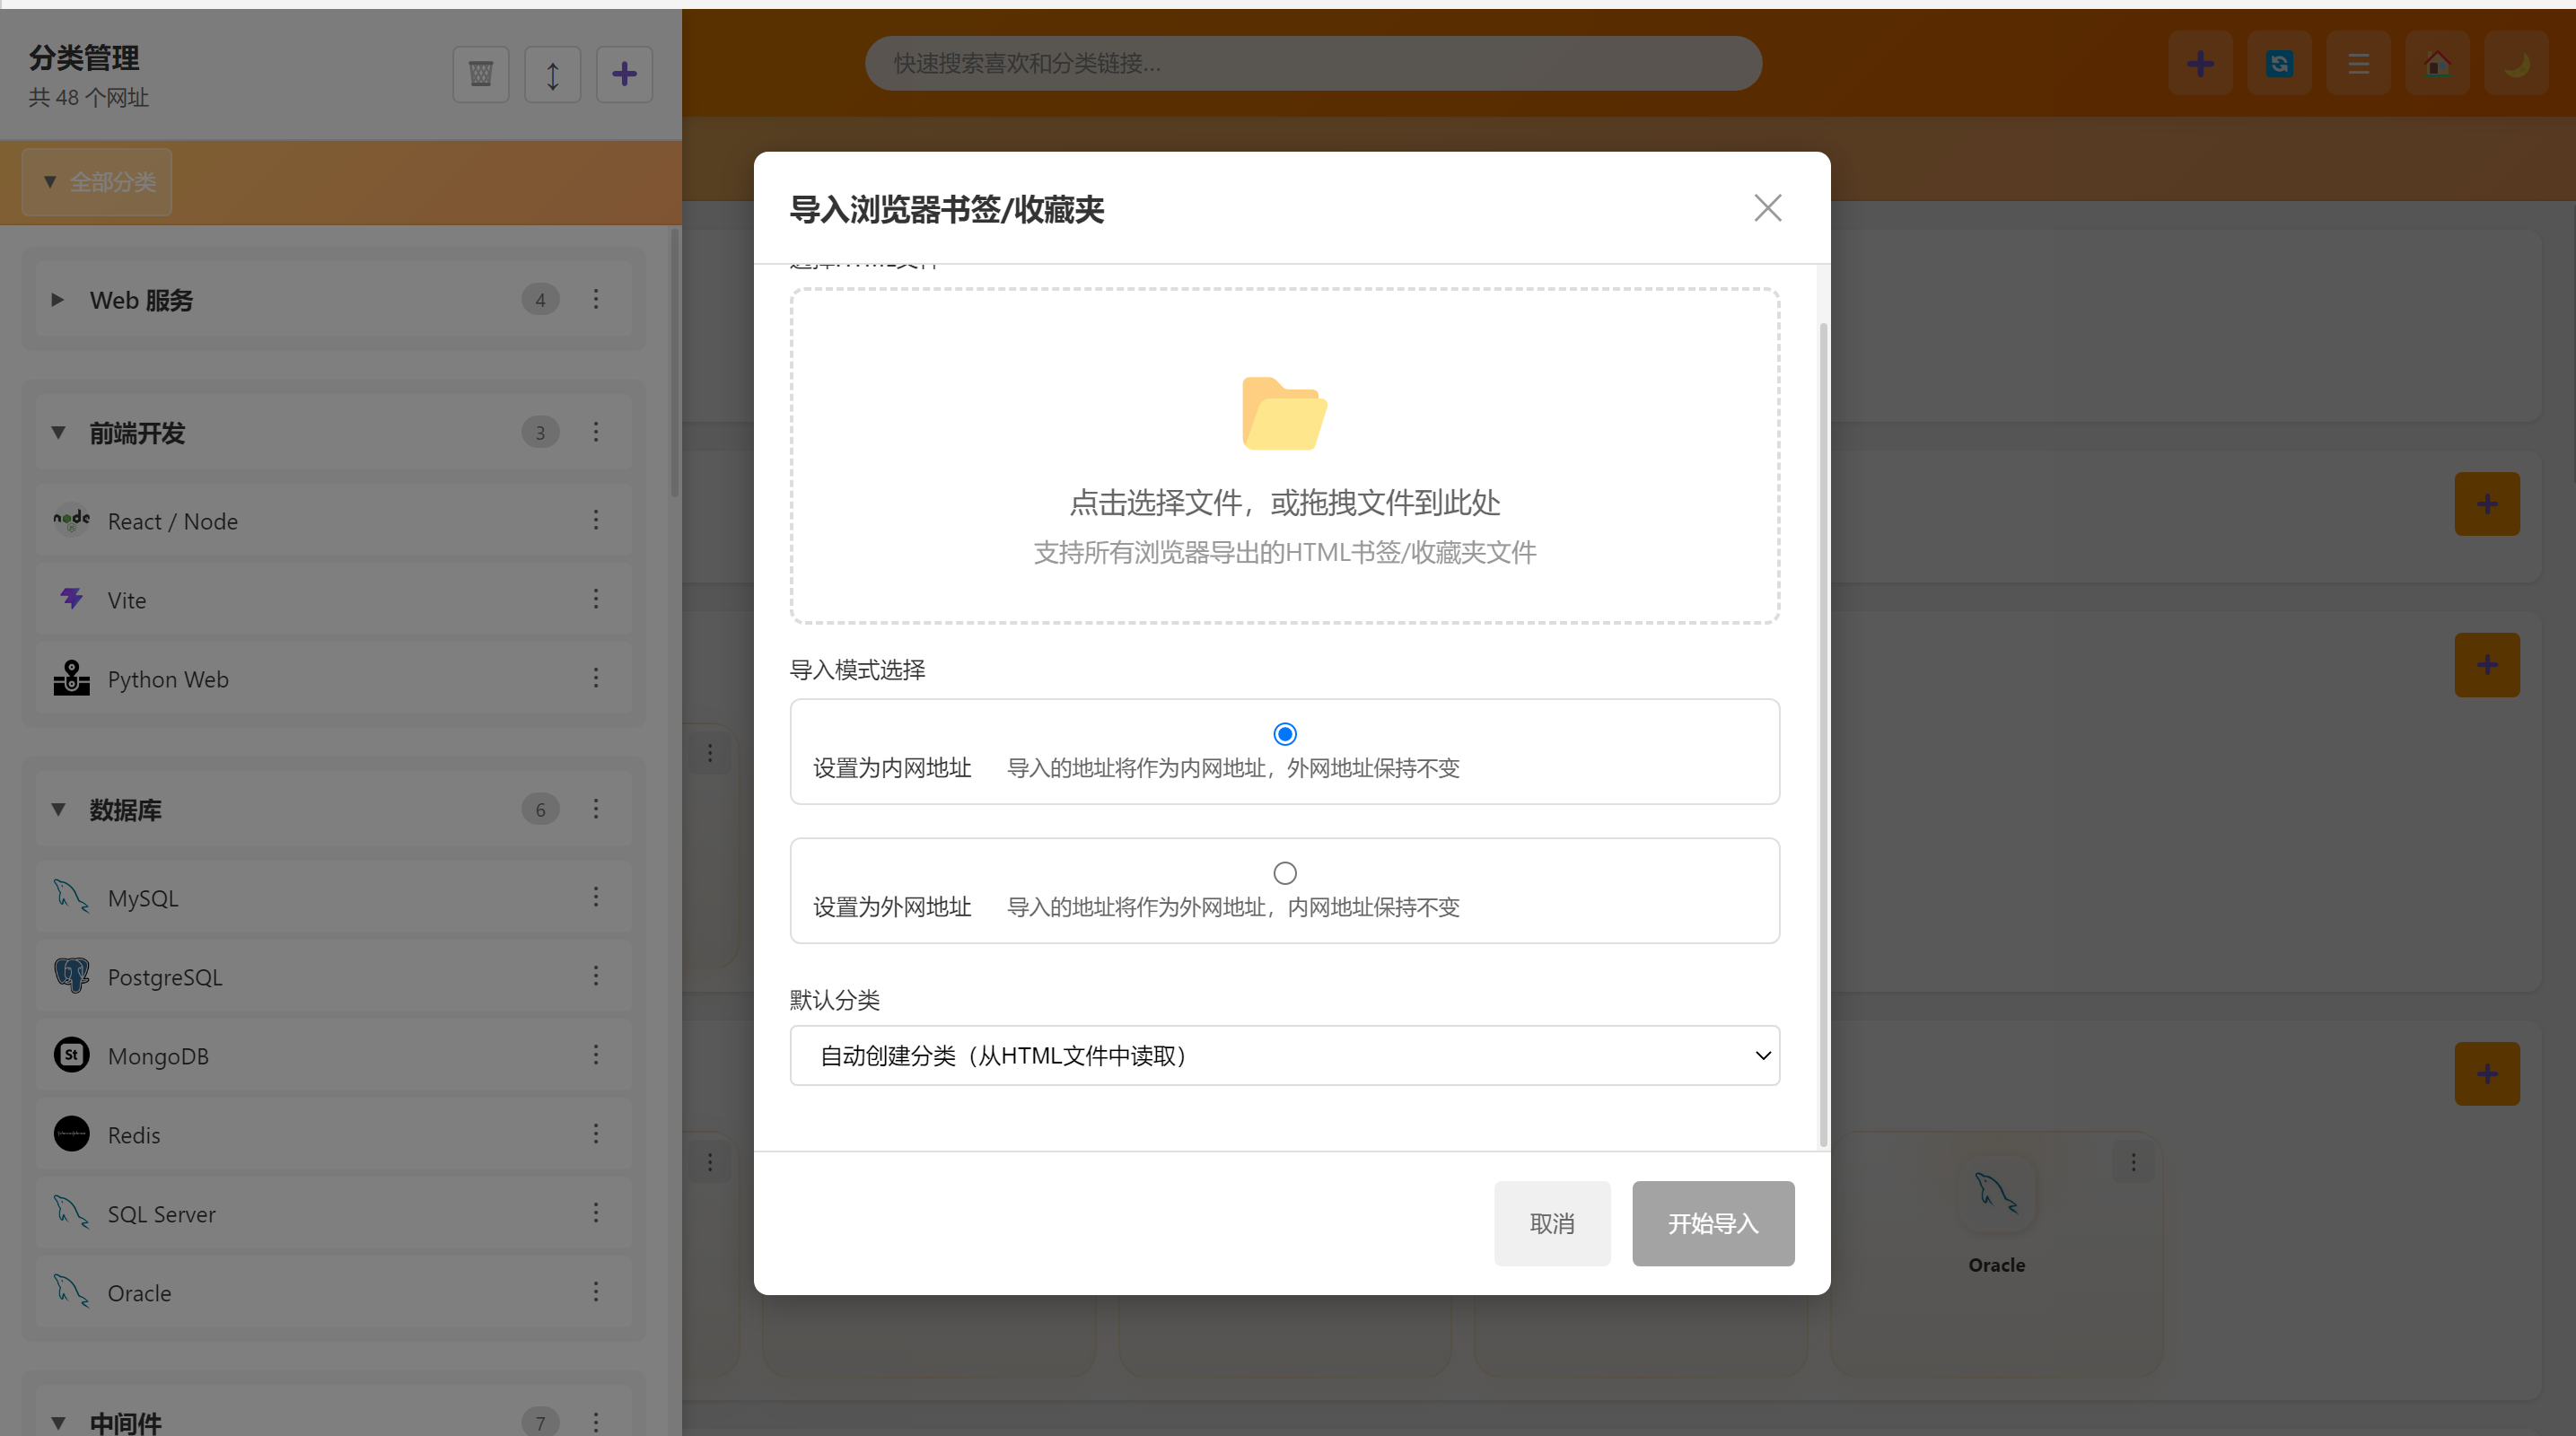
Task: Click the refresh sync icon in top toolbar
Action: [x=2279, y=64]
